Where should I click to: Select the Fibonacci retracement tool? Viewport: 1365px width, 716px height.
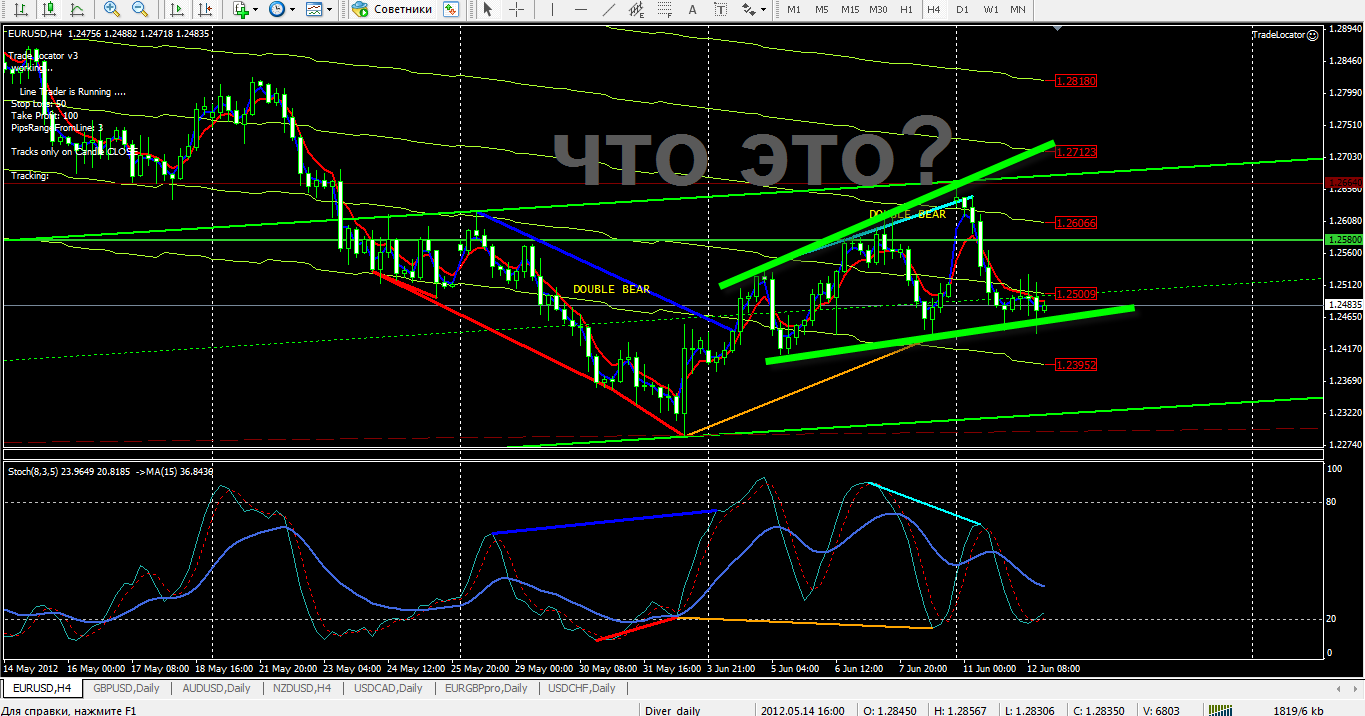[664, 9]
